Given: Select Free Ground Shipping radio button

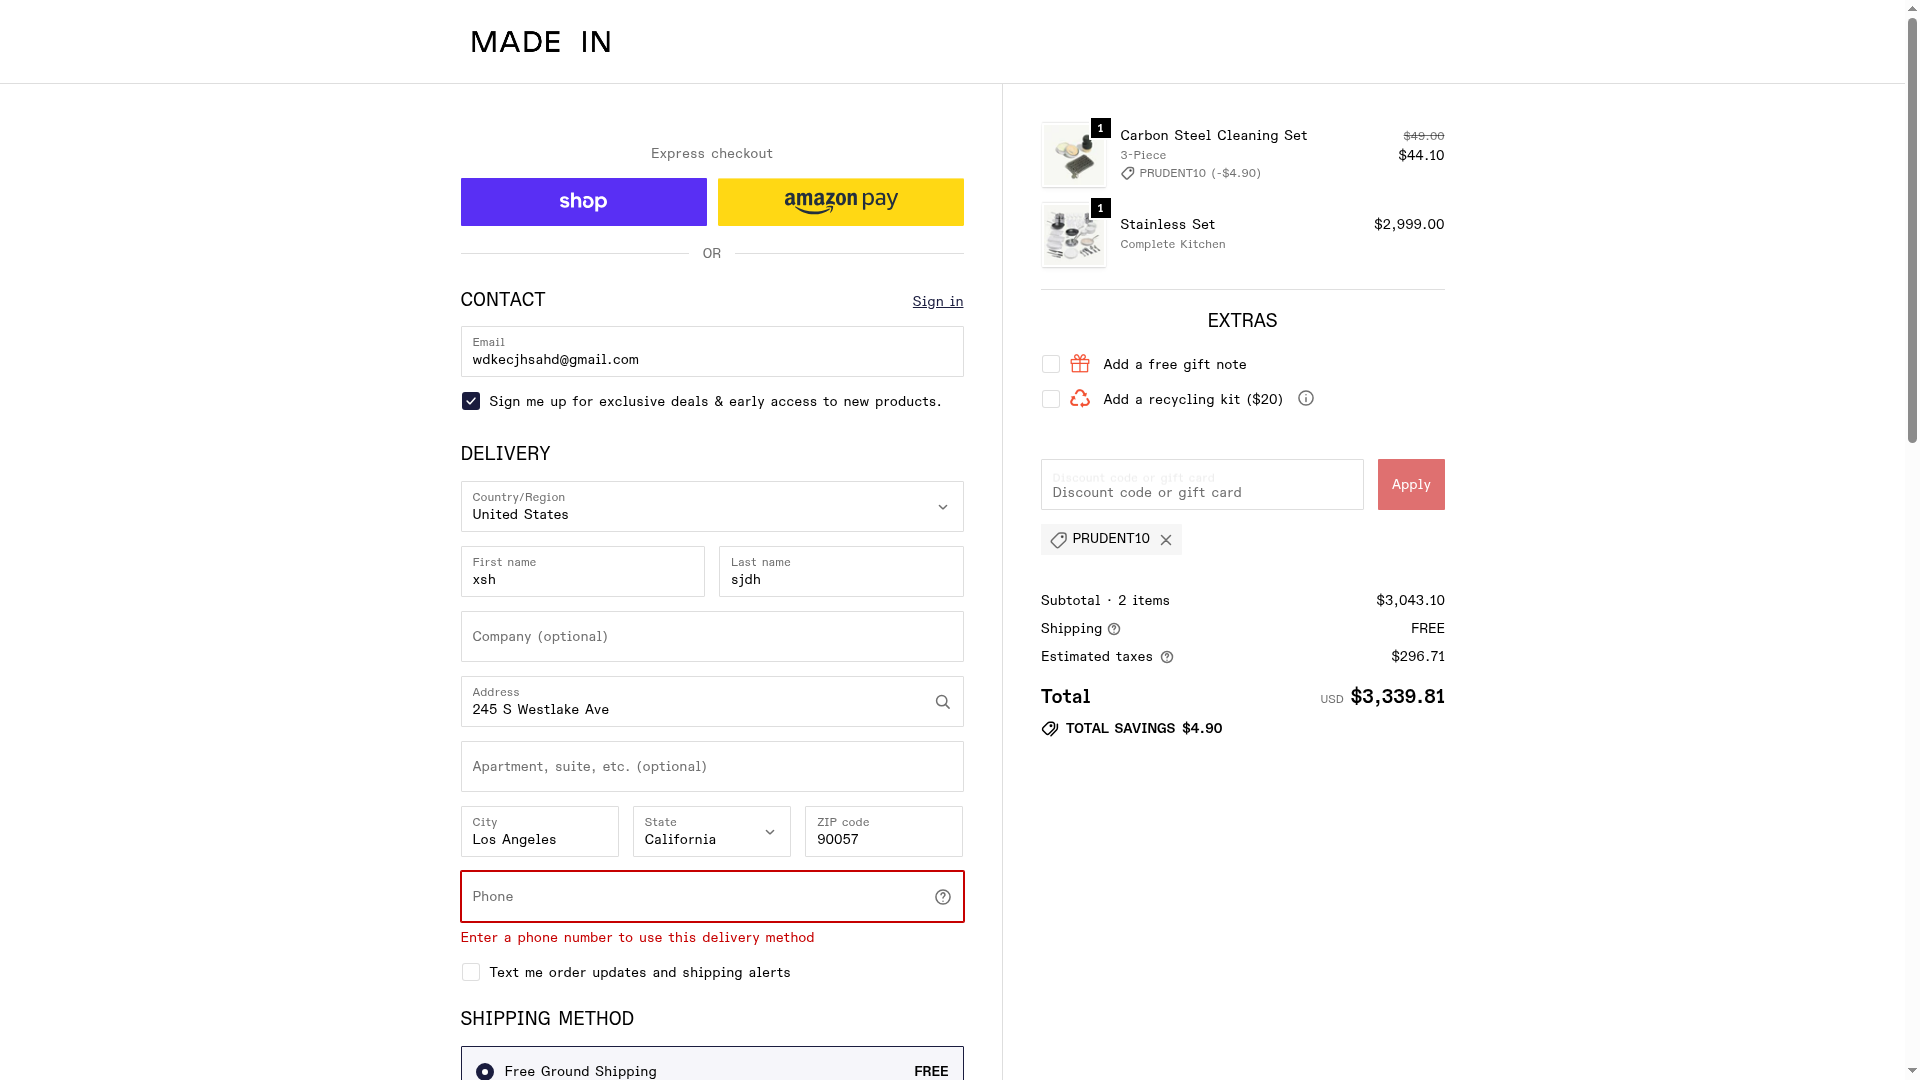Looking at the screenshot, I should click(x=485, y=1071).
